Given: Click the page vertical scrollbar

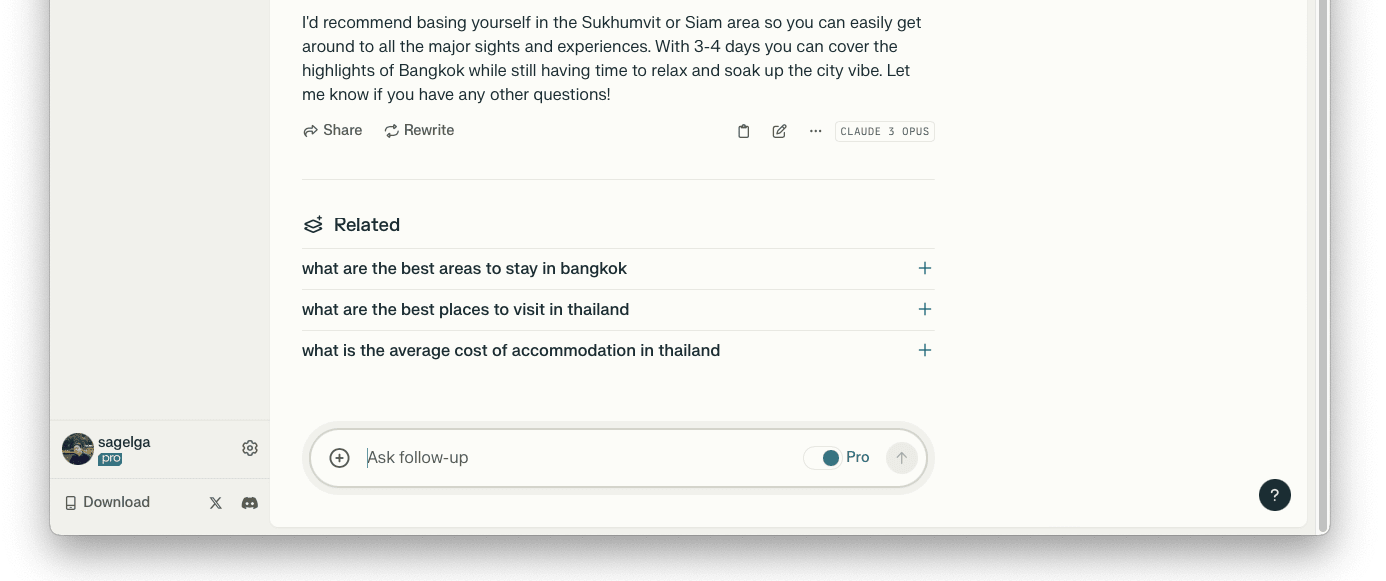Looking at the screenshot, I should click(1323, 260).
